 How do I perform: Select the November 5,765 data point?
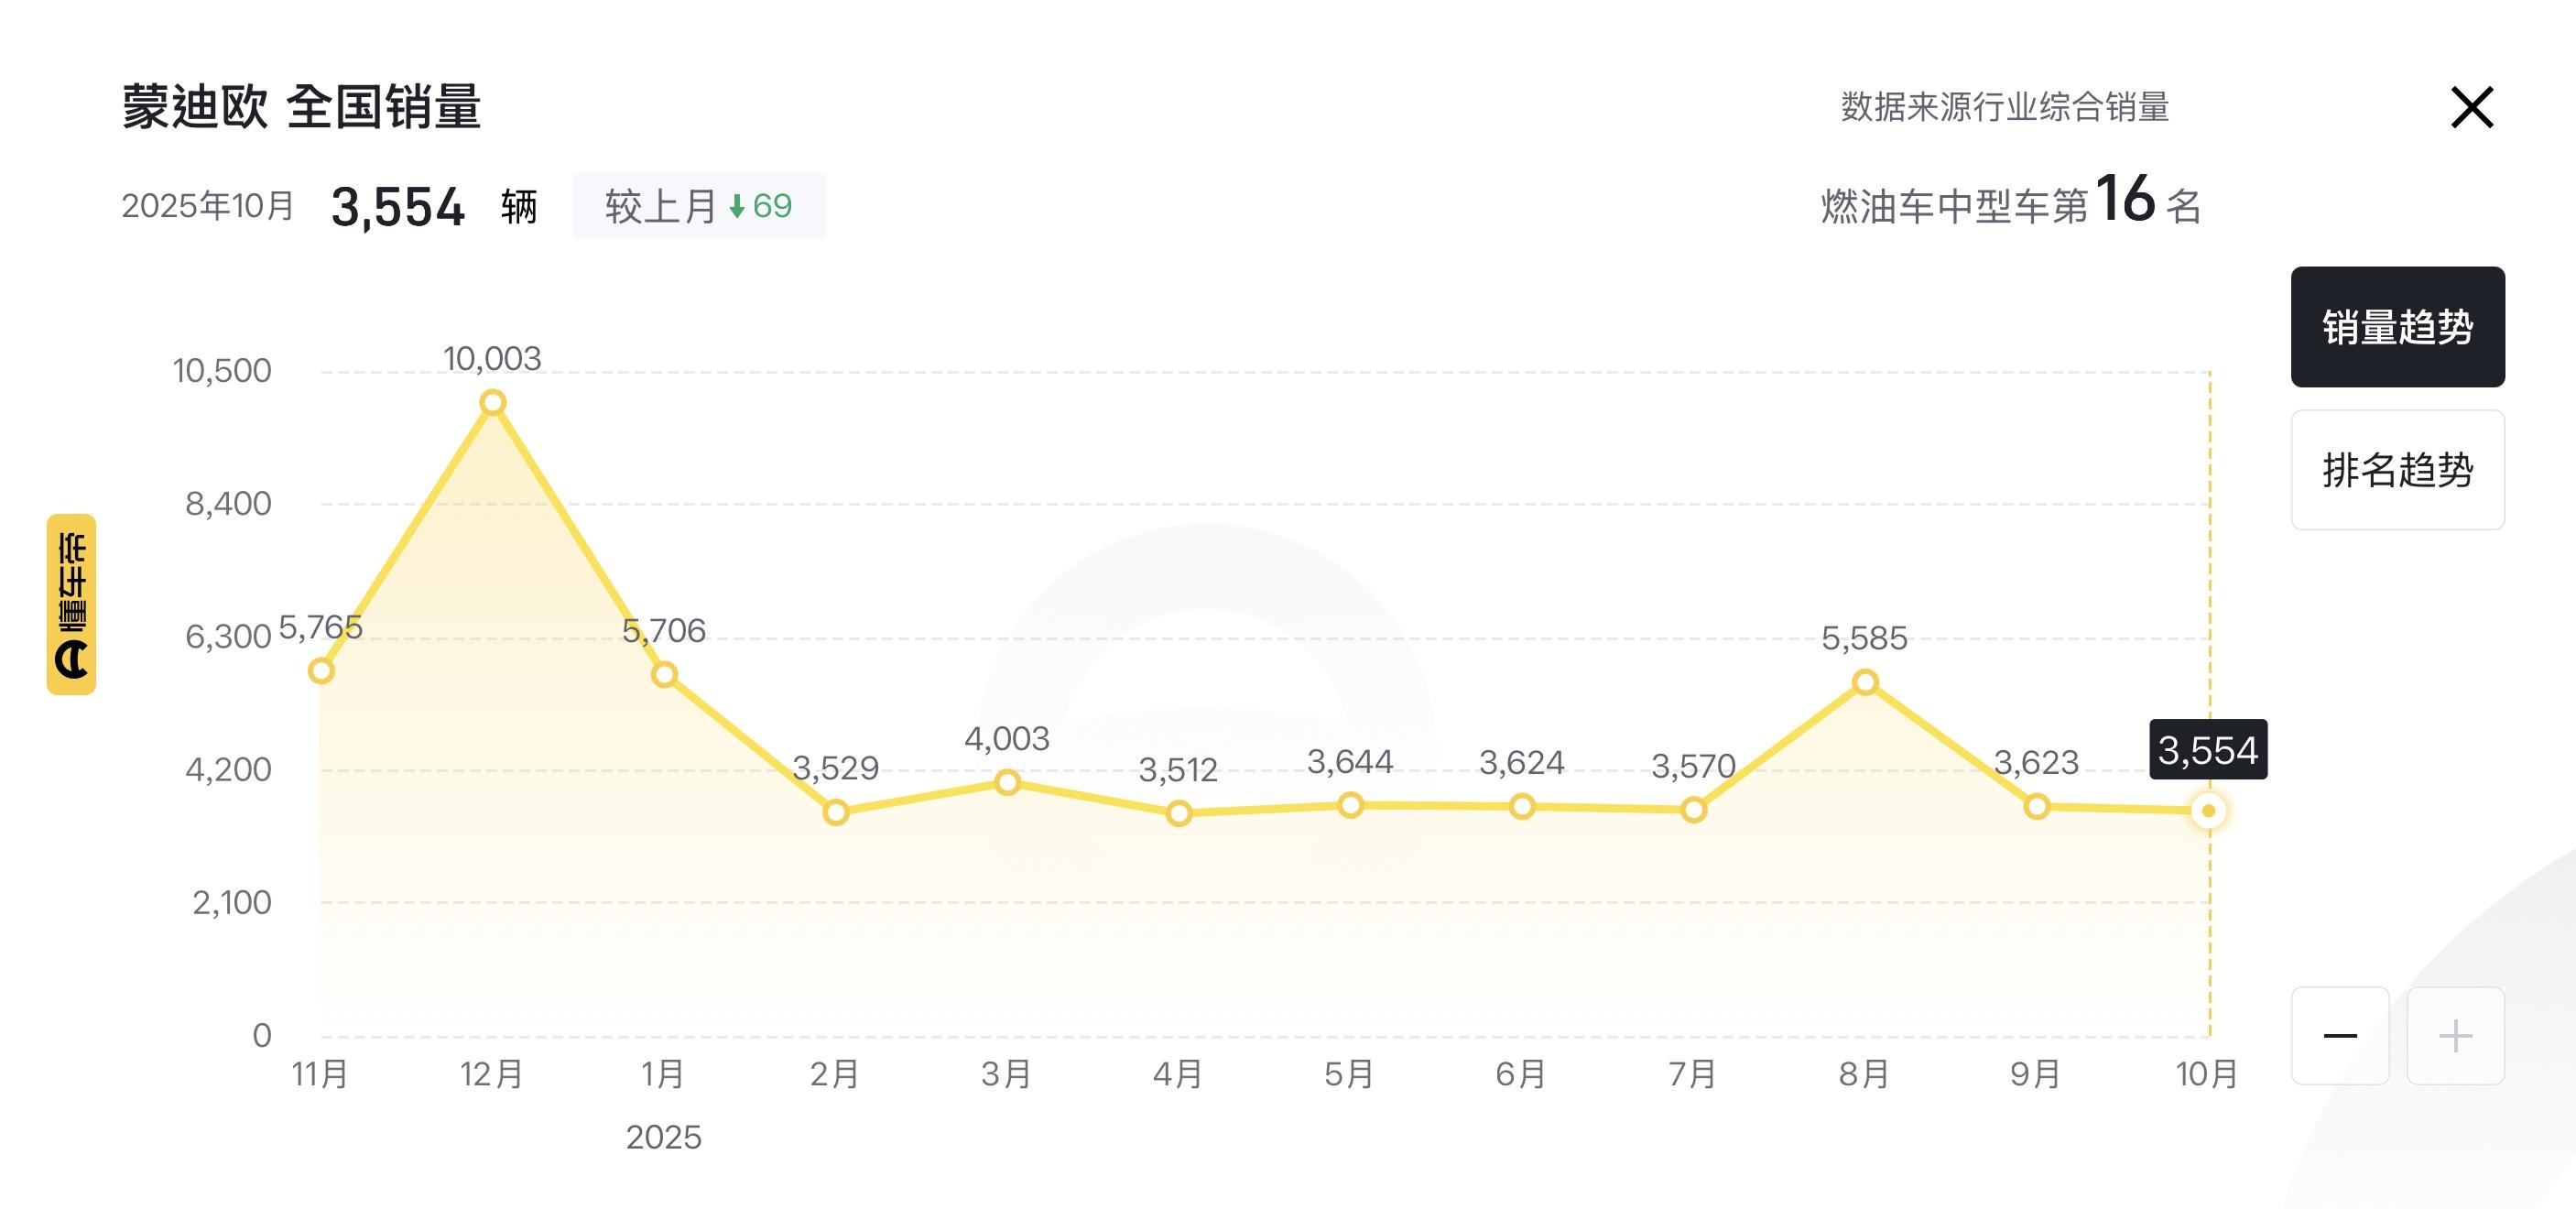click(321, 670)
